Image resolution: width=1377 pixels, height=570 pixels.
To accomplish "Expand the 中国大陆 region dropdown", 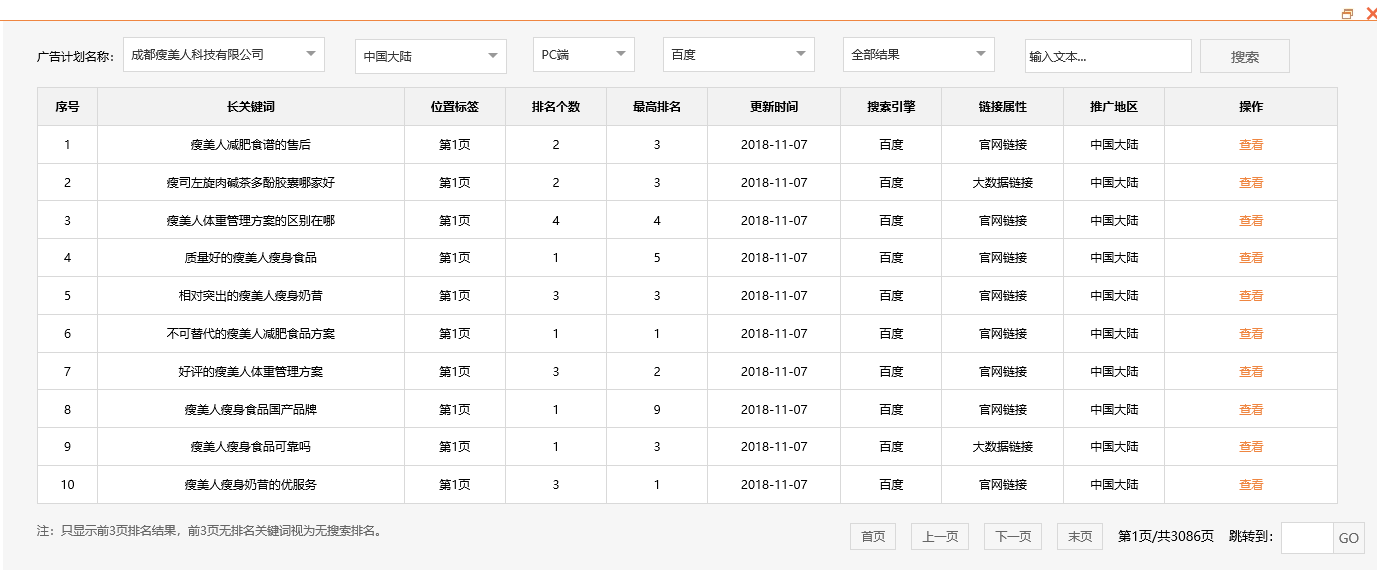I will click(431, 56).
